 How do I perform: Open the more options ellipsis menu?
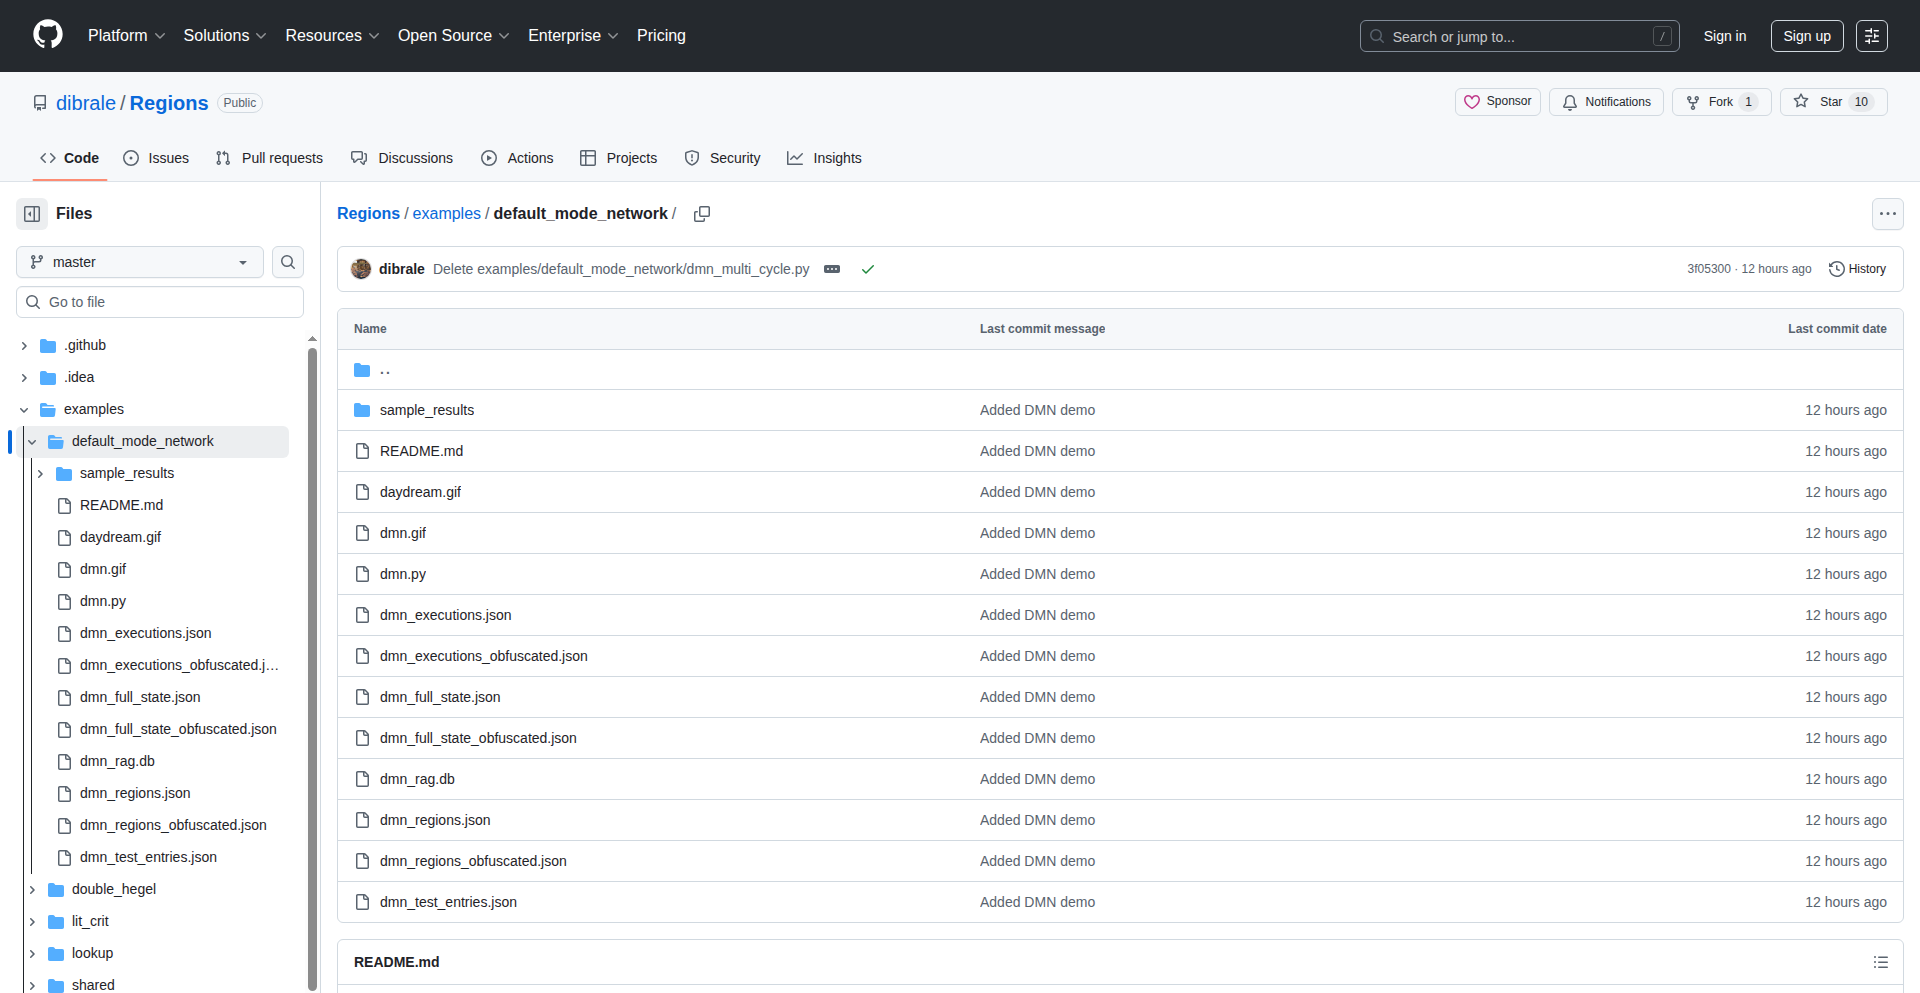[1887, 214]
